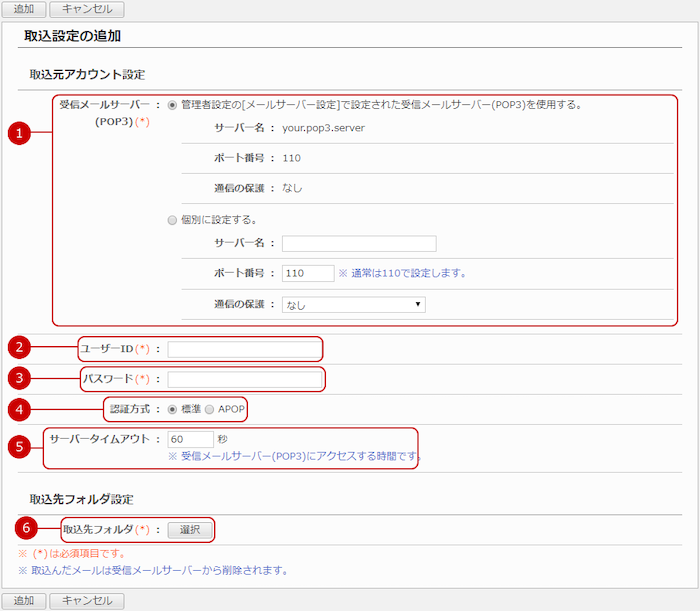The image size is (700, 611).
Task: Open the 通信の保護 dropdown list
Action: click(354, 305)
